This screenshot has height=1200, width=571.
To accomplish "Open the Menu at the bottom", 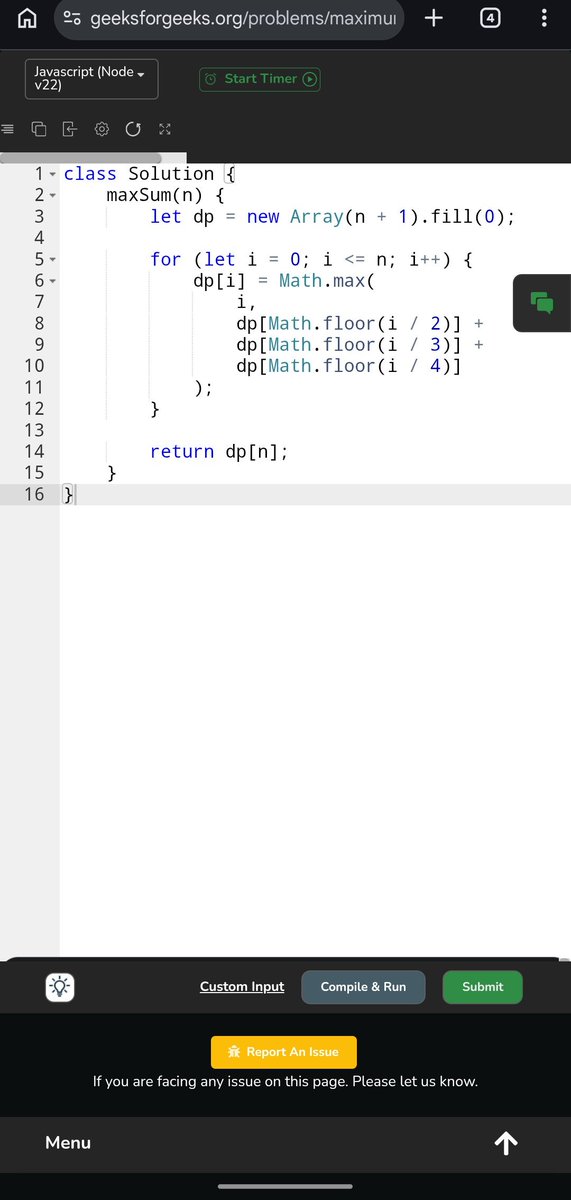I will coord(68,1143).
